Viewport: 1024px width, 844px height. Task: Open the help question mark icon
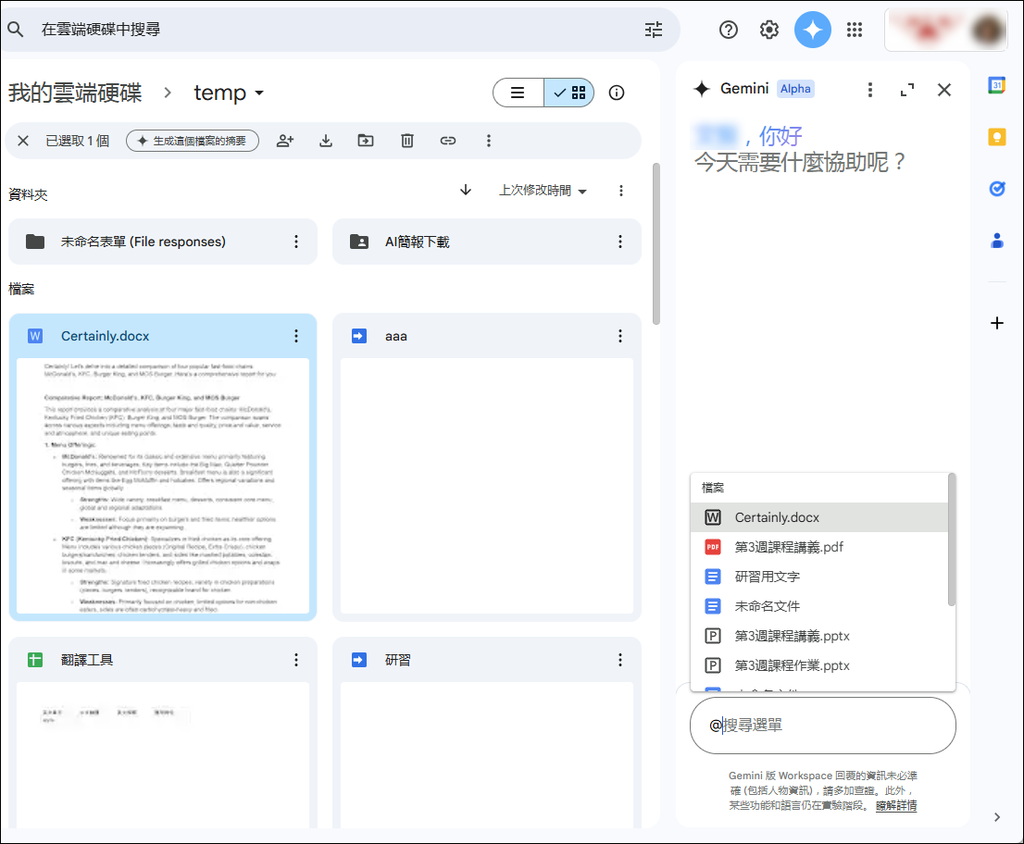(728, 29)
